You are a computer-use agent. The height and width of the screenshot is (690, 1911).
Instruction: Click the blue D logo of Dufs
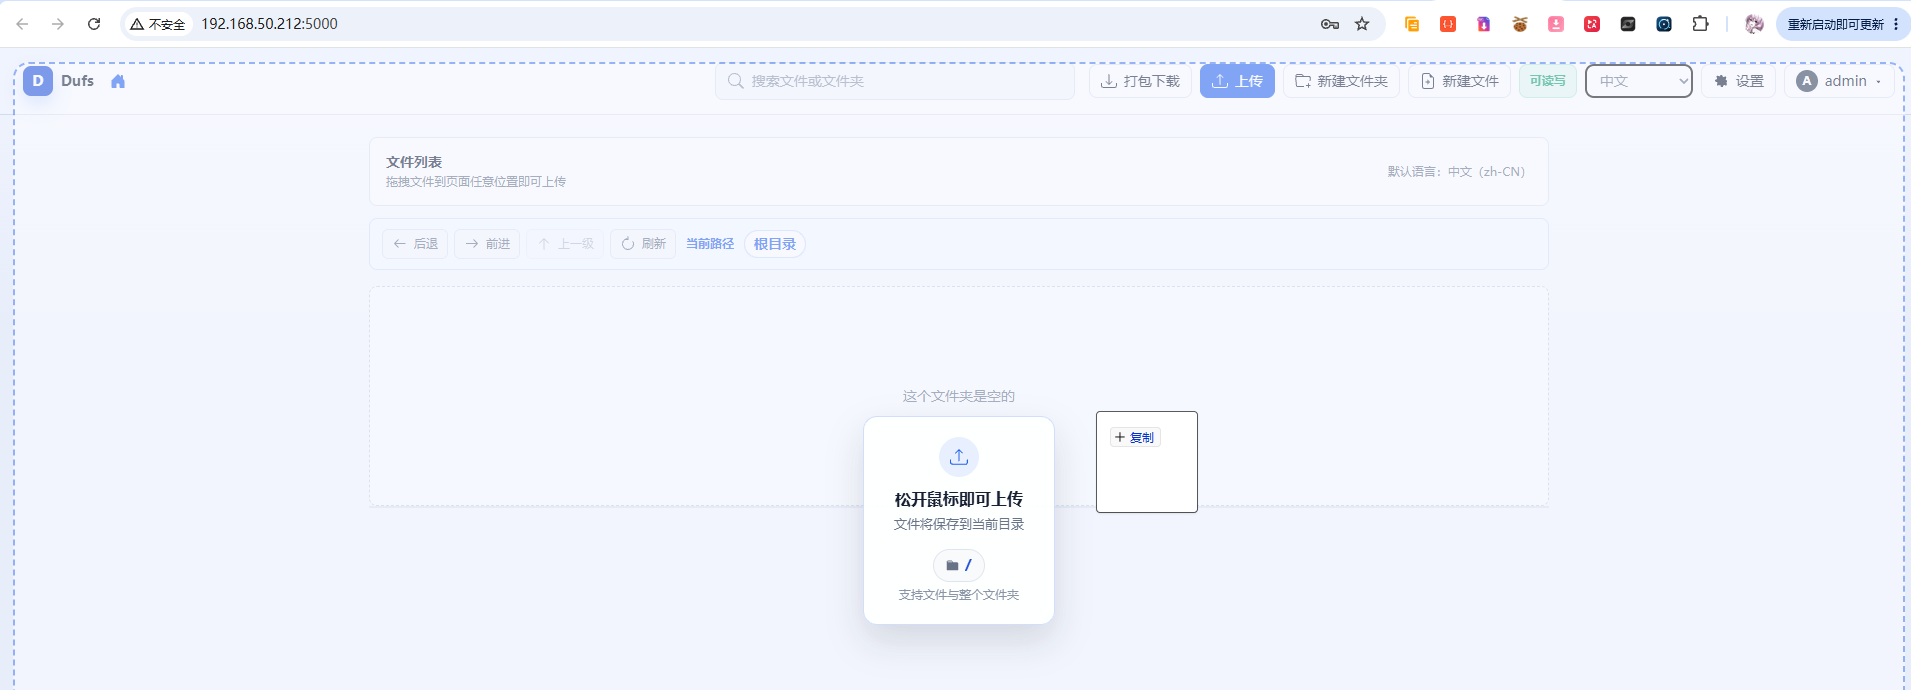point(38,81)
